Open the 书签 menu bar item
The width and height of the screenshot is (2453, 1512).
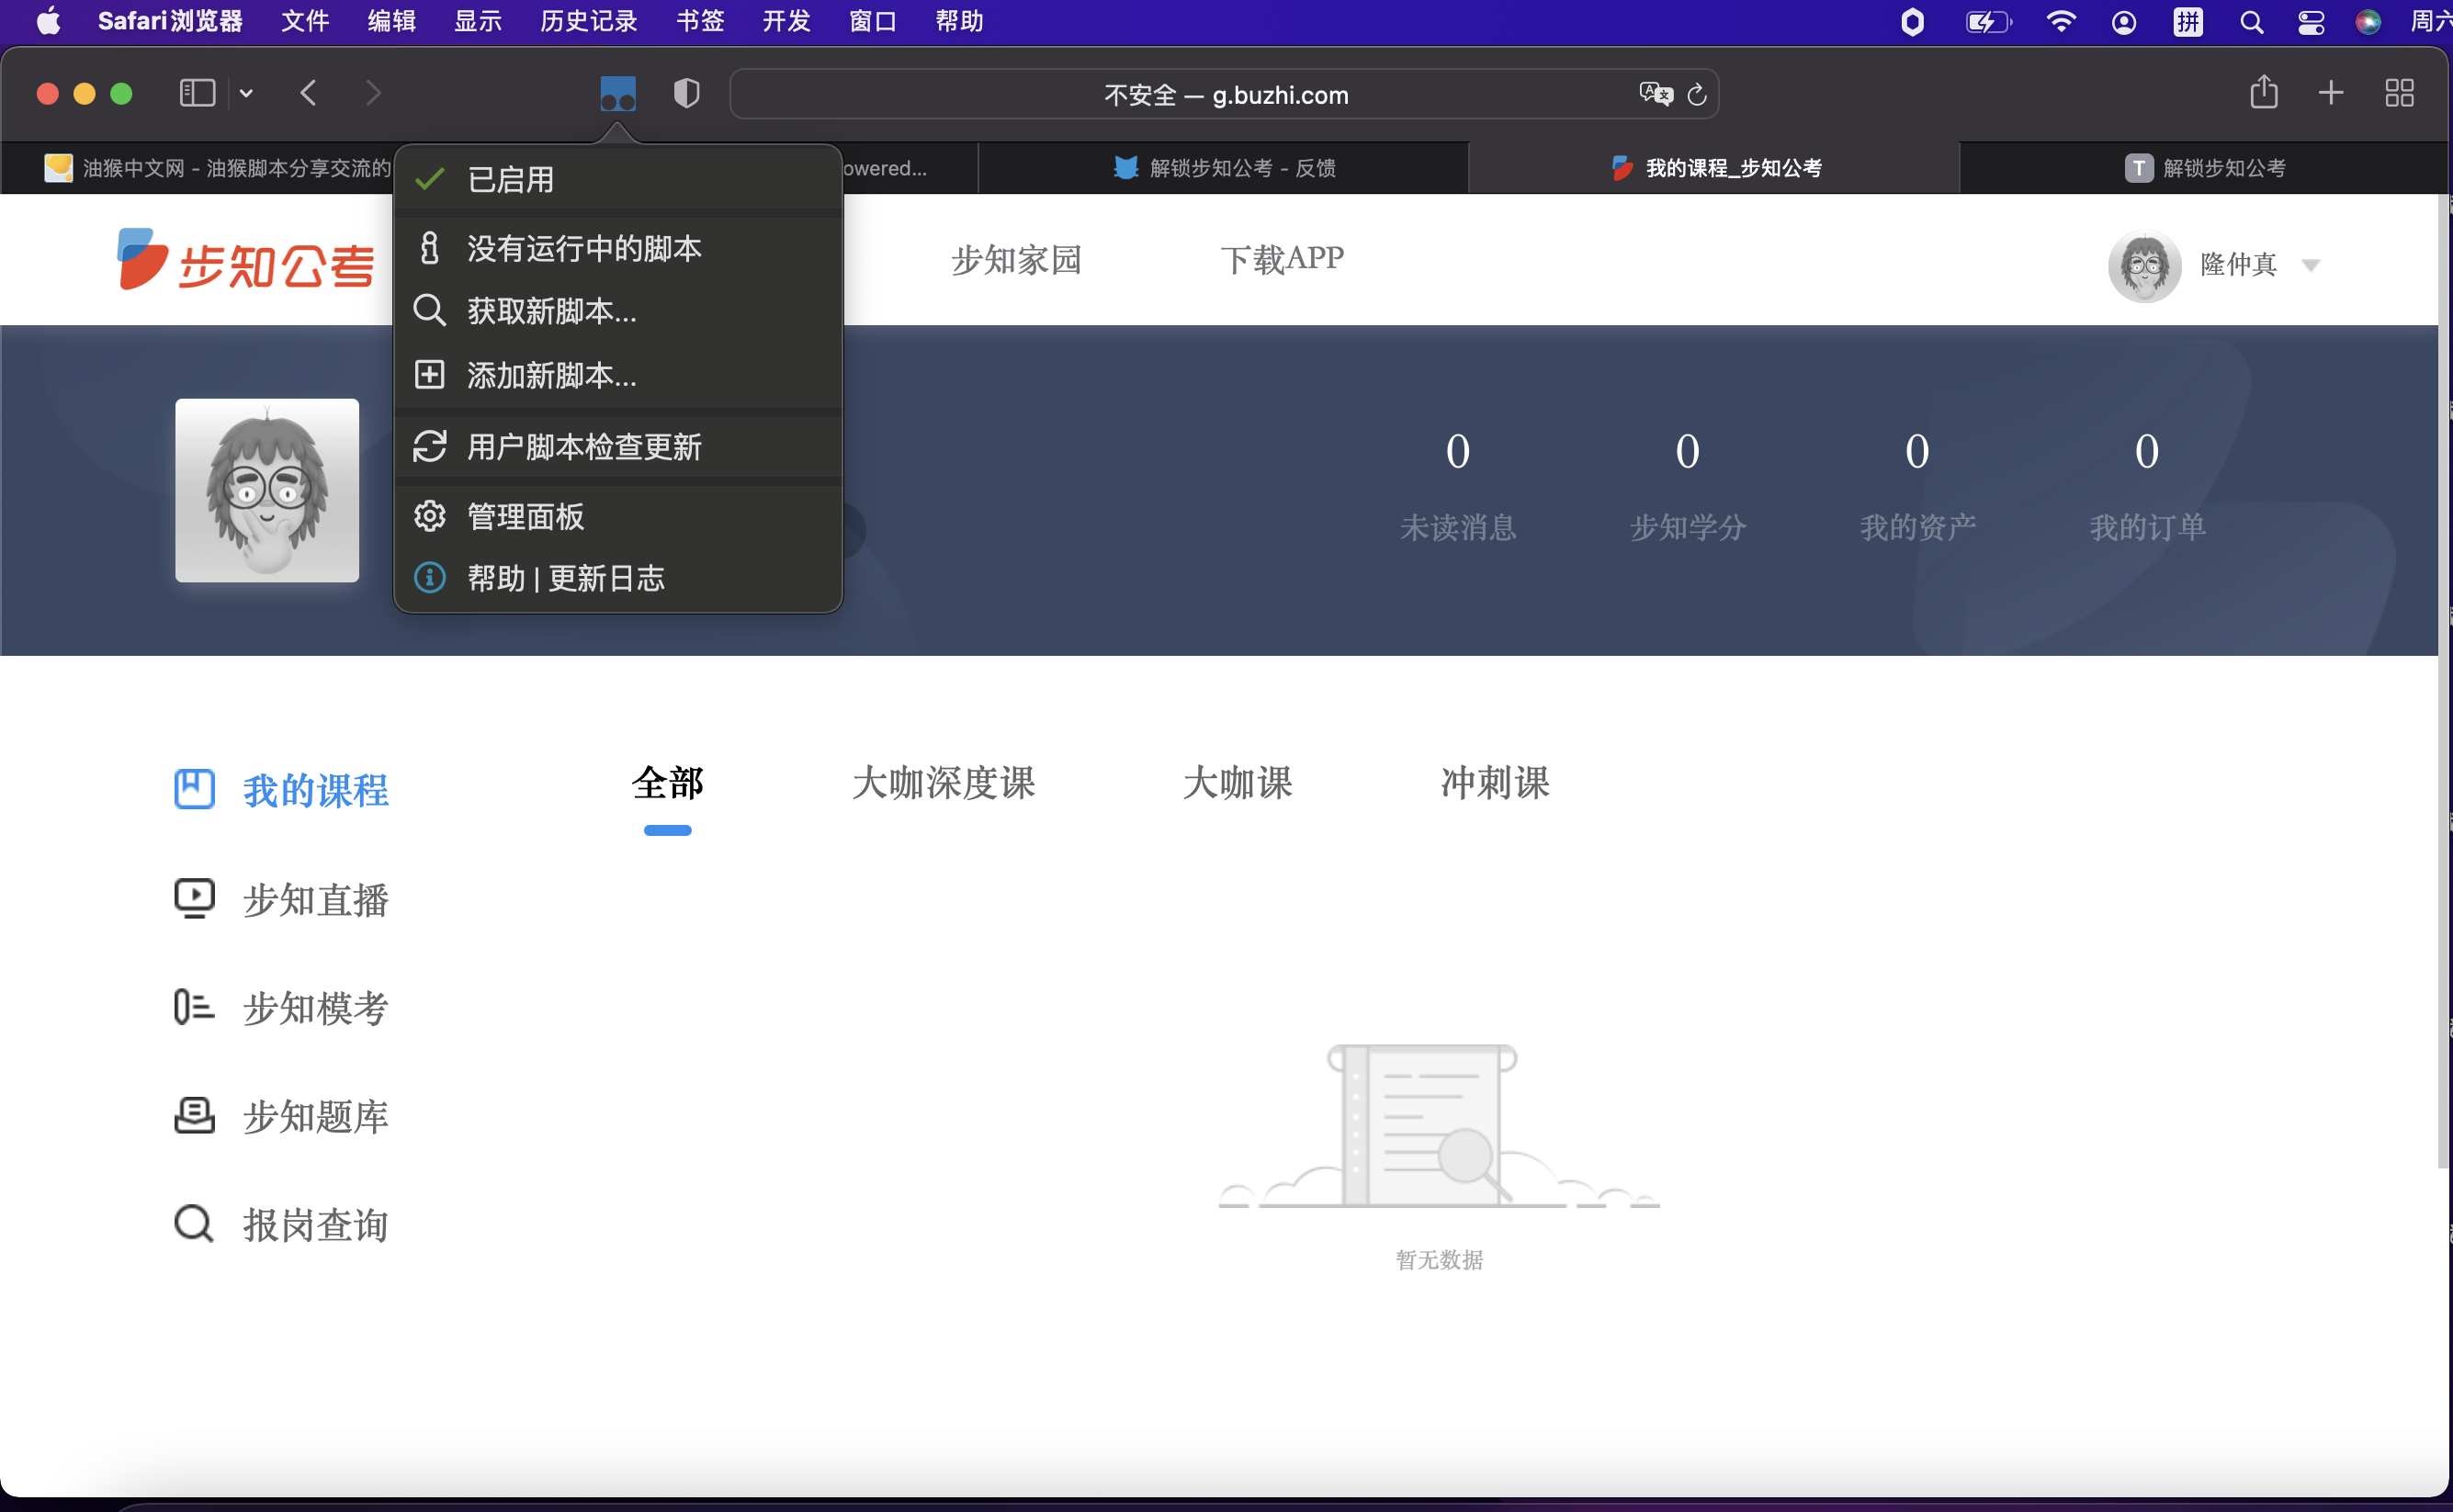click(x=700, y=21)
